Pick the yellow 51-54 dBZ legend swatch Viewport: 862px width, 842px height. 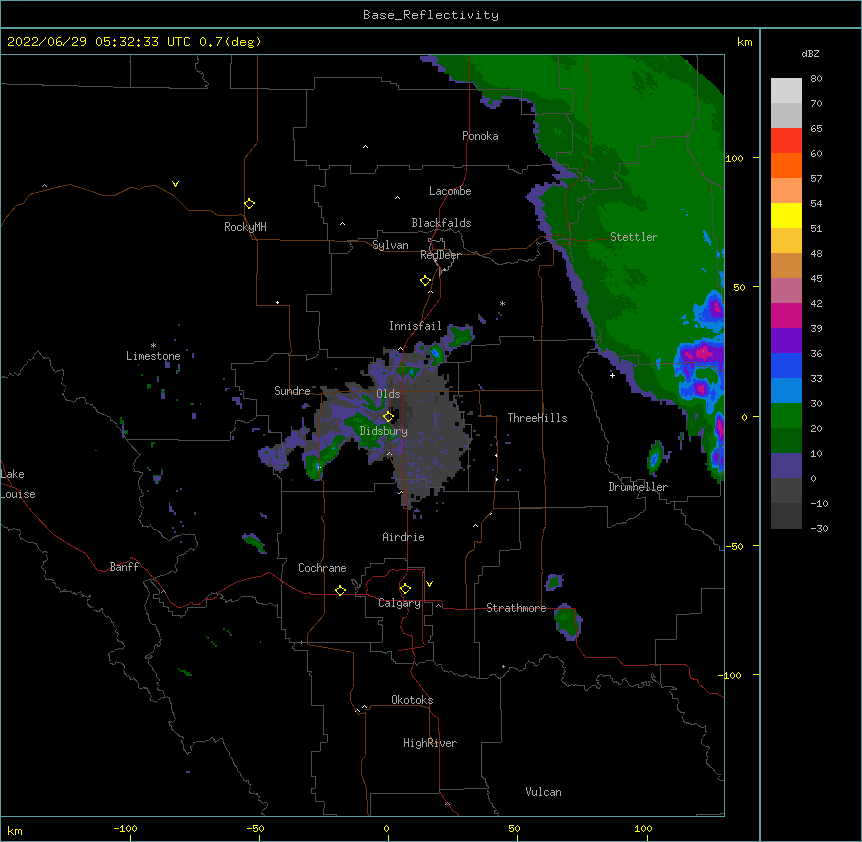click(x=786, y=215)
